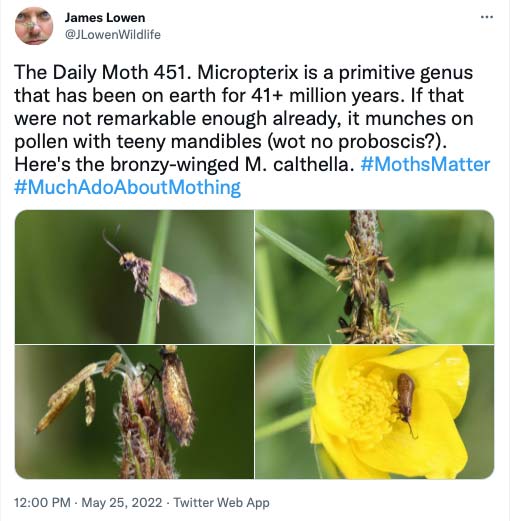This screenshot has width=510, height=521.
Task: Open James Lowen's profile avatar
Action: (34, 26)
